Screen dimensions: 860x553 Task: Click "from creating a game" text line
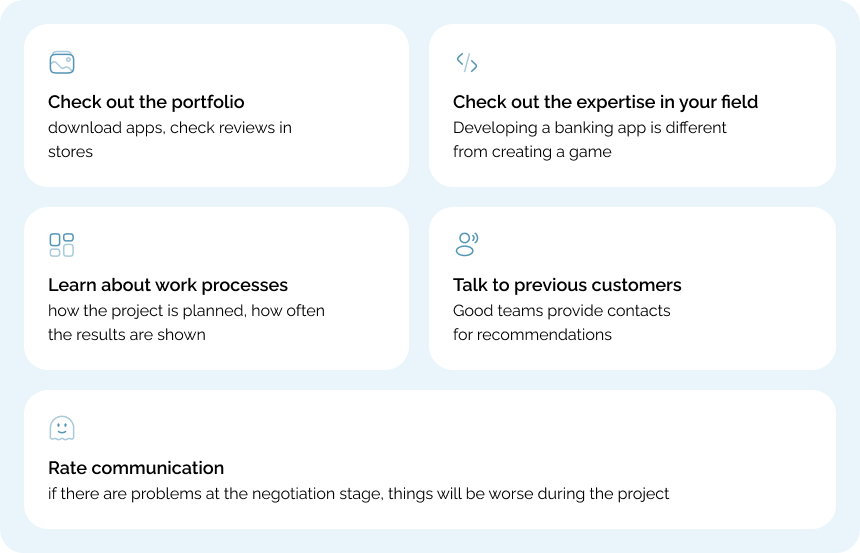coord(532,152)
